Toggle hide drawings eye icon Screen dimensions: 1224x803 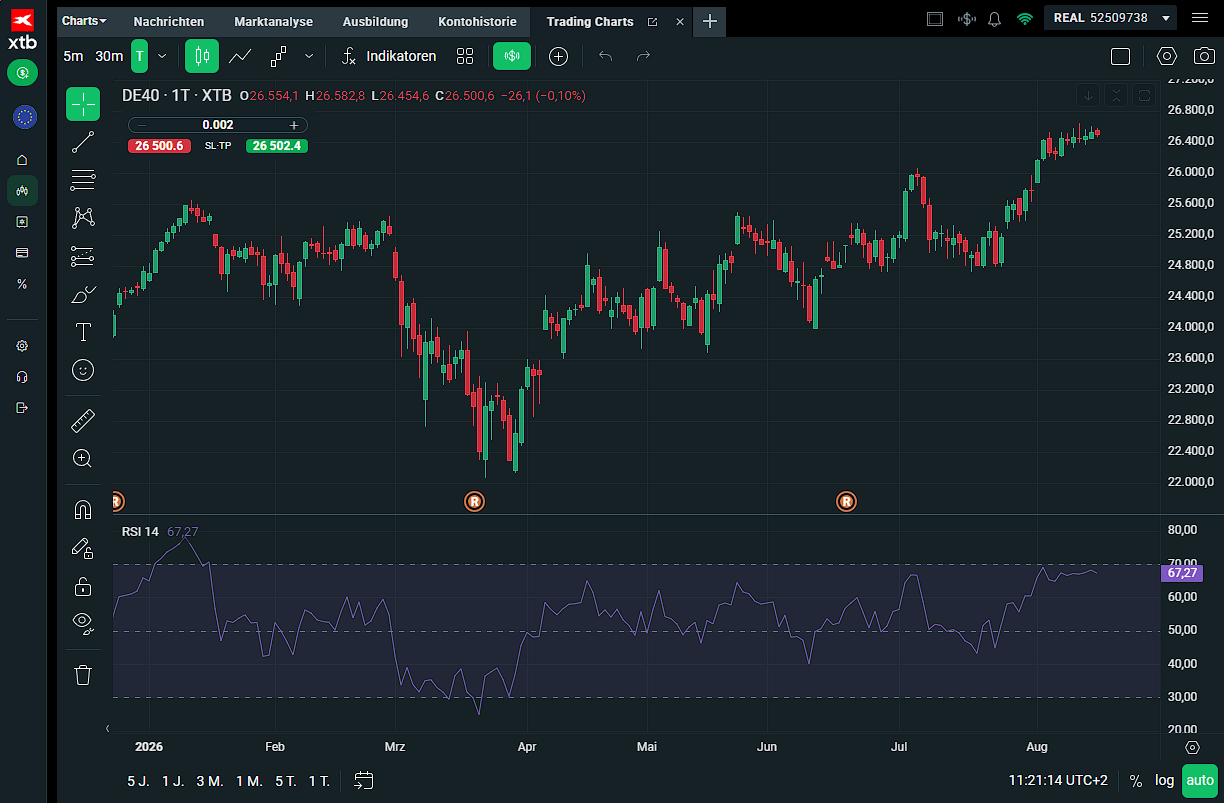[x=83, y=623]
